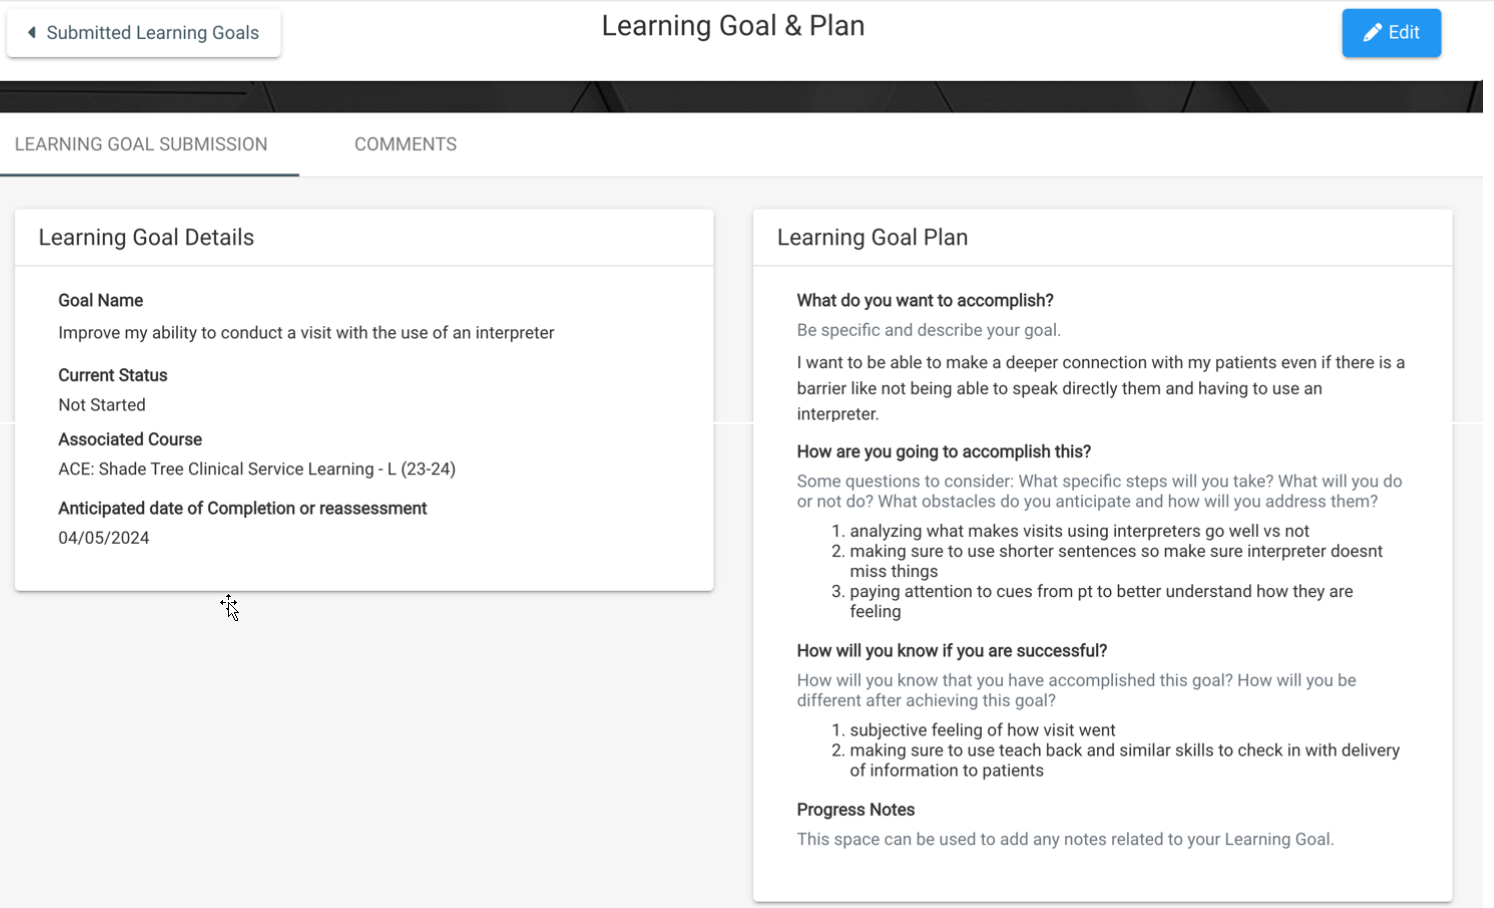Click 'What do you want to accomplish?' heading

pyautogui.click(x=925, y=301)
